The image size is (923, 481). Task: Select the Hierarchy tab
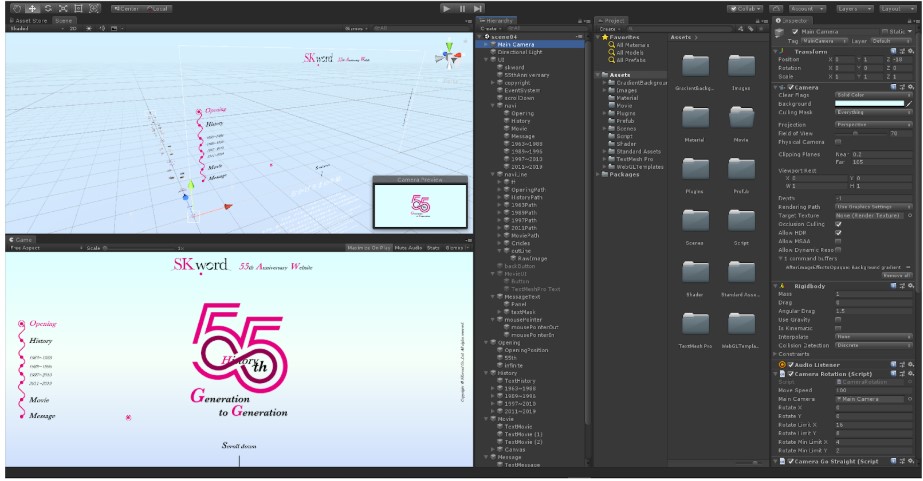point(497,21)
